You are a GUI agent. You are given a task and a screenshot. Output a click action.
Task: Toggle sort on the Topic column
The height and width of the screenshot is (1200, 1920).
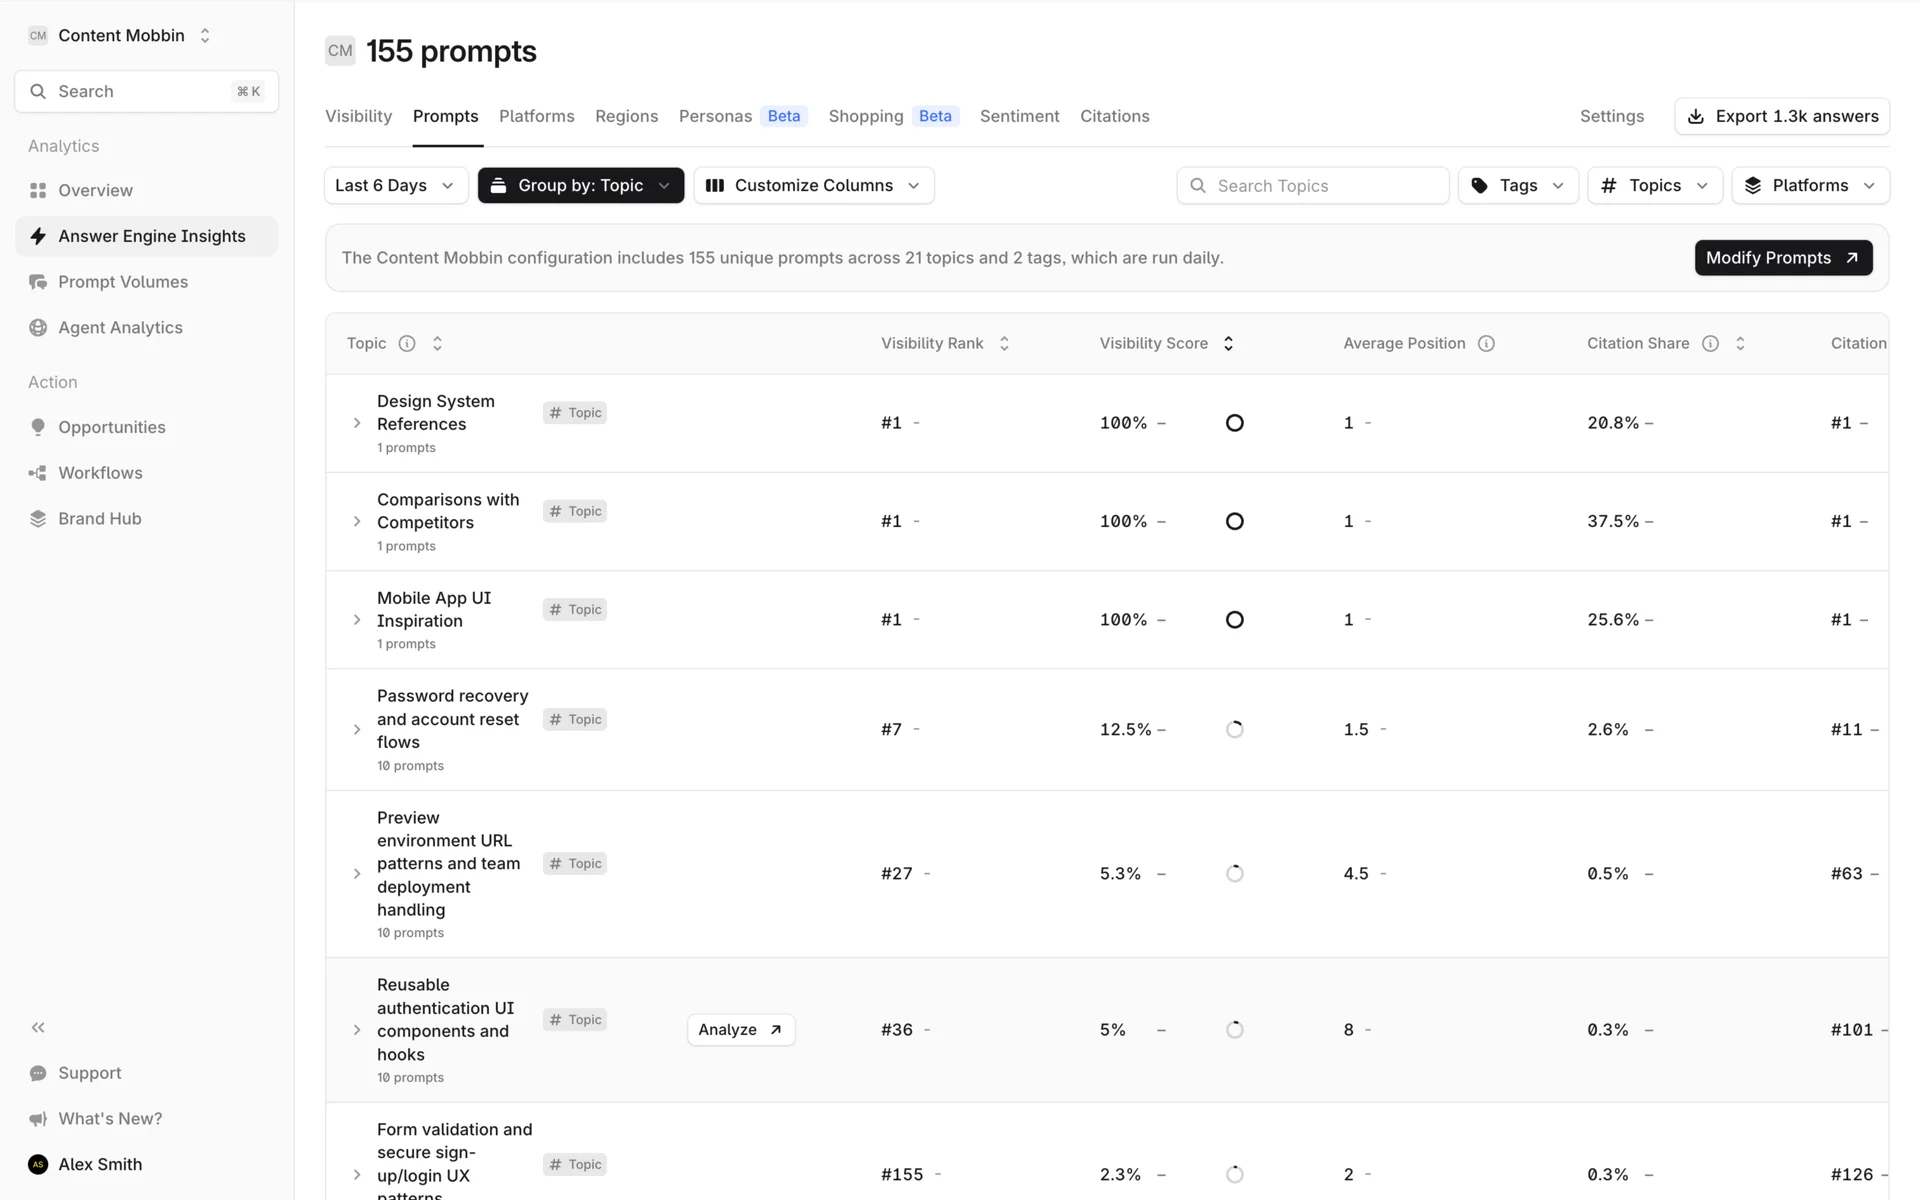click(437, 344)
